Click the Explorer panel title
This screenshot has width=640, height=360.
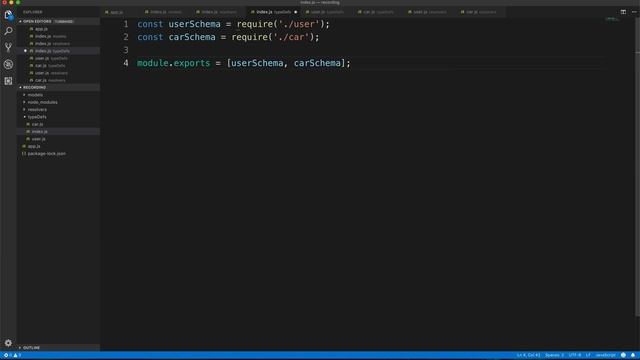click(x=33, y=12)
